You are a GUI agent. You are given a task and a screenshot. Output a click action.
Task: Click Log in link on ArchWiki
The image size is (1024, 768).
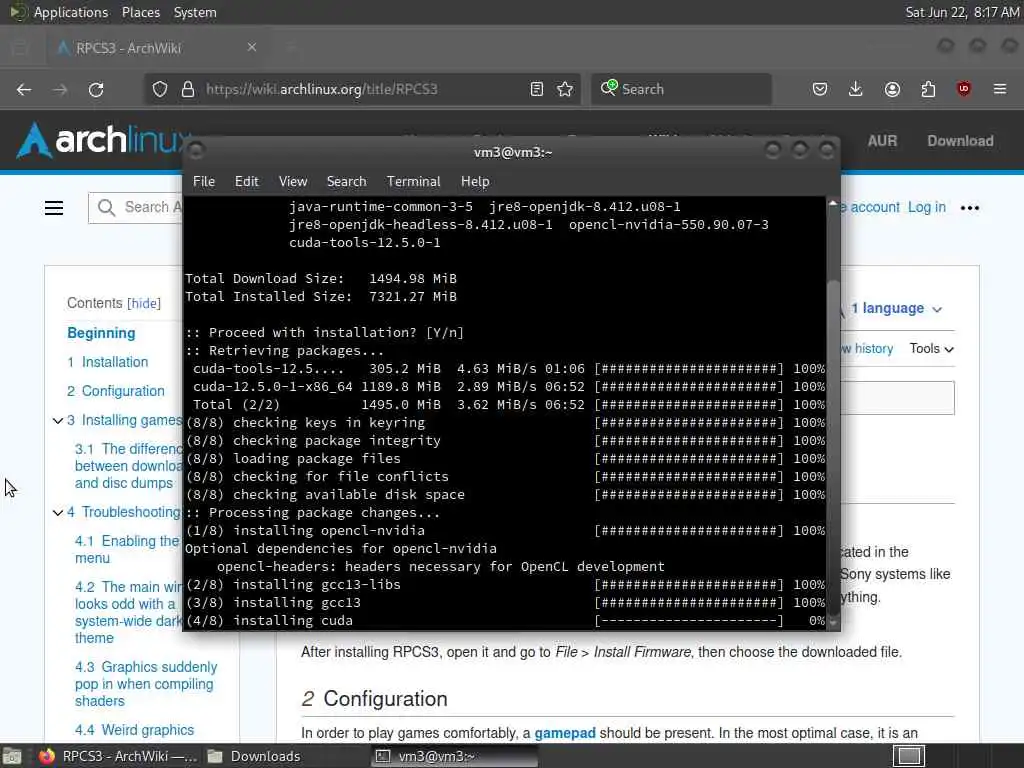(926, 207)
